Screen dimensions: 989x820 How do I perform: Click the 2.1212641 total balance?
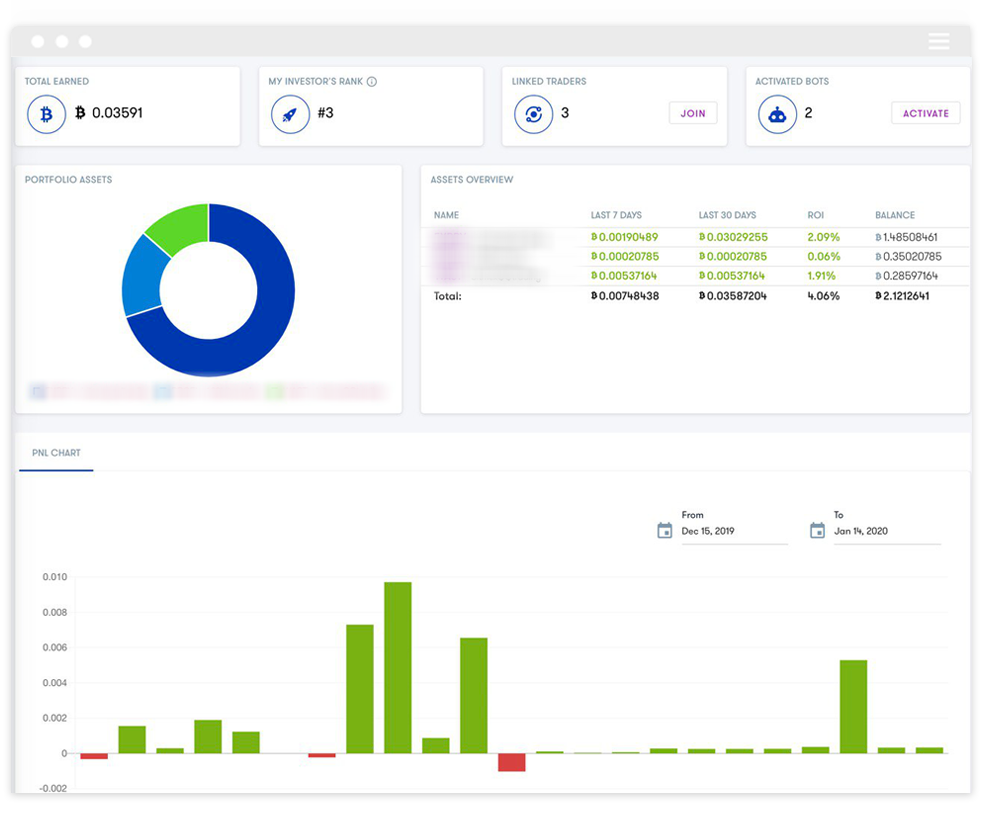click(902, 296)
